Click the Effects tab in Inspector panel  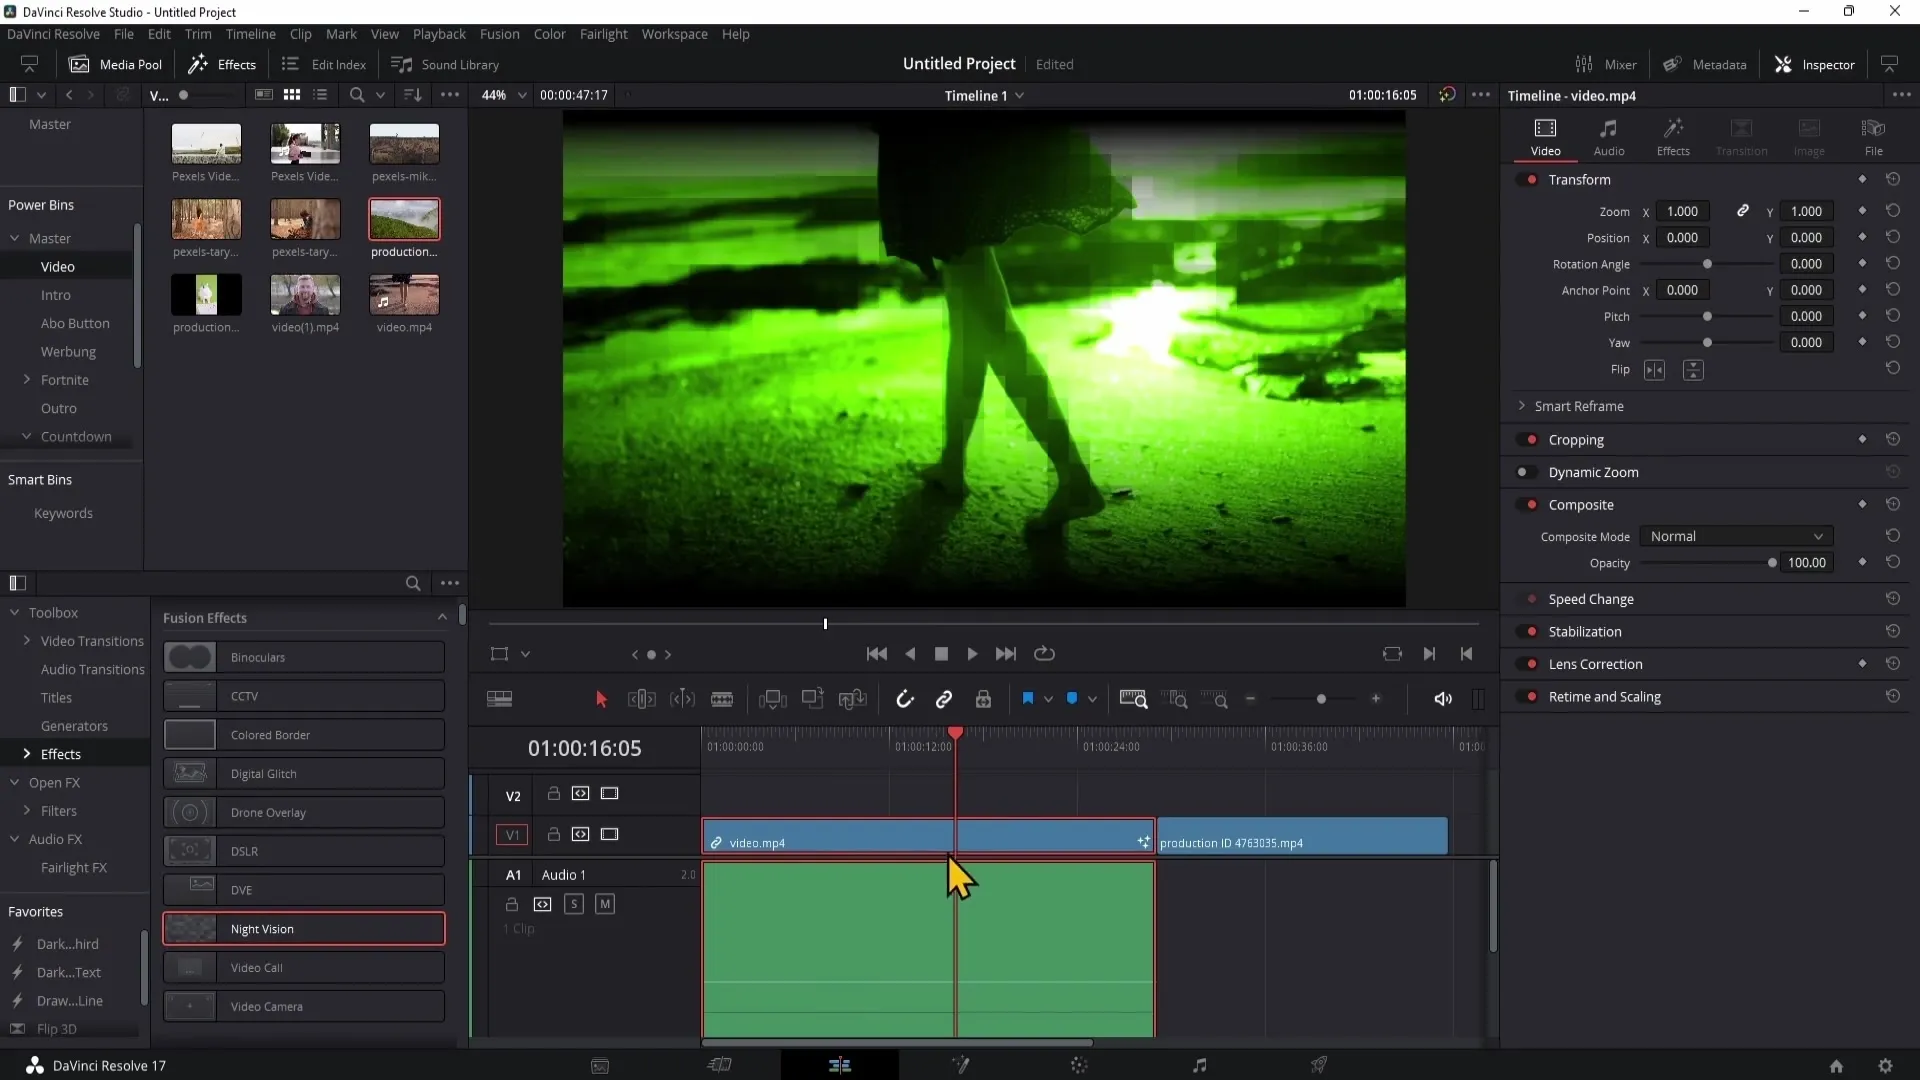click(x=1673, y=135)
